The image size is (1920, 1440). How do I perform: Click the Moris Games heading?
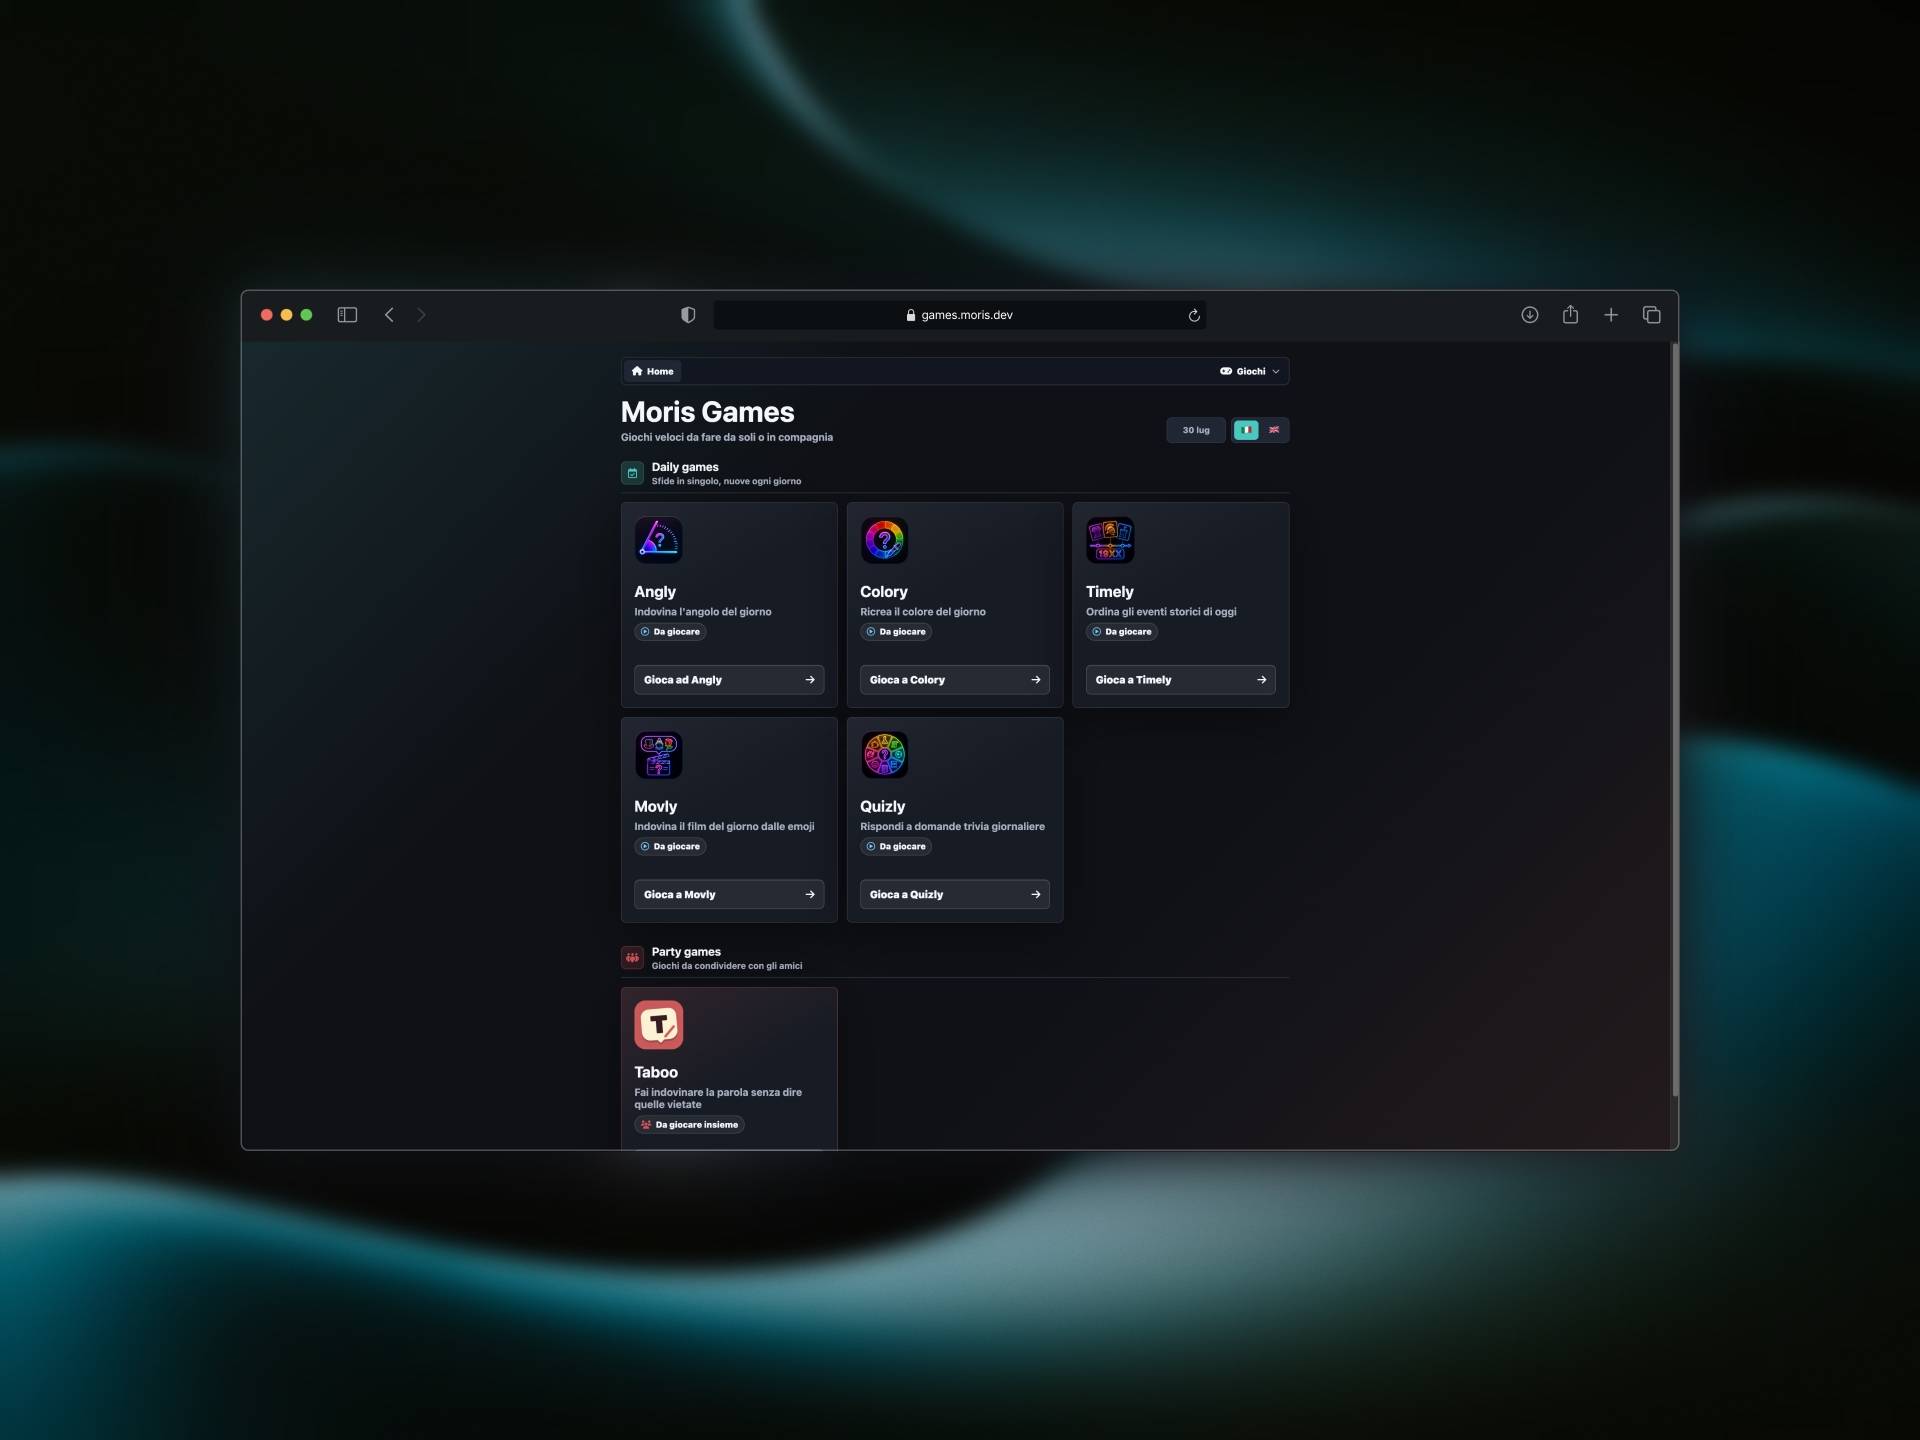coord(707,412)
